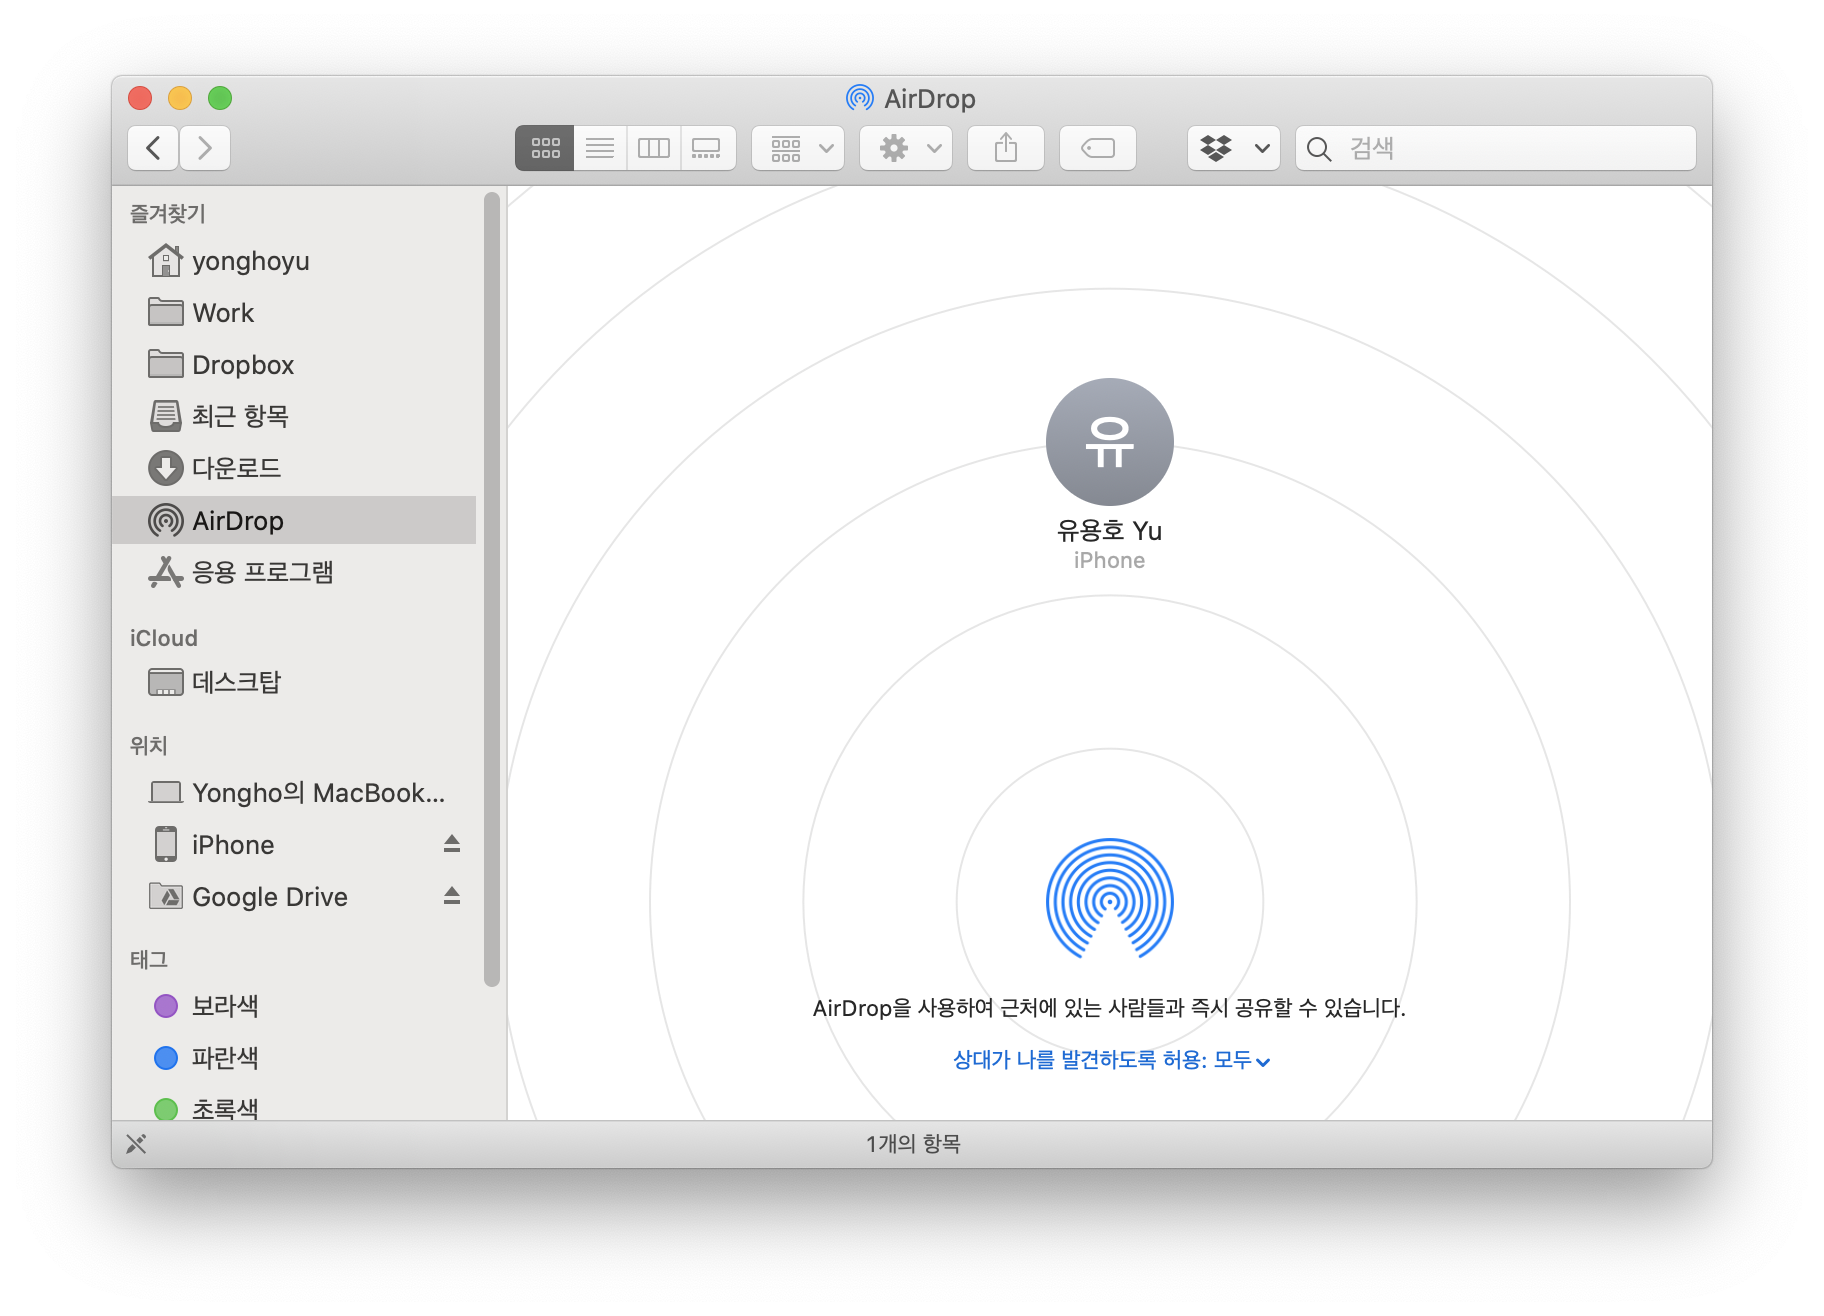Eject Google Drive volume
The width and height of the screenshot is (1824, 1316).
[x=452, y=896]
